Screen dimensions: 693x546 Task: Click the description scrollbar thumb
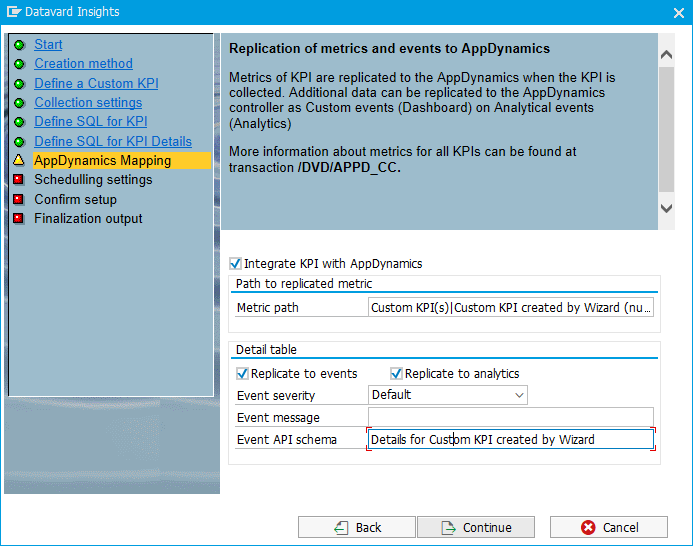click(666, 129)
